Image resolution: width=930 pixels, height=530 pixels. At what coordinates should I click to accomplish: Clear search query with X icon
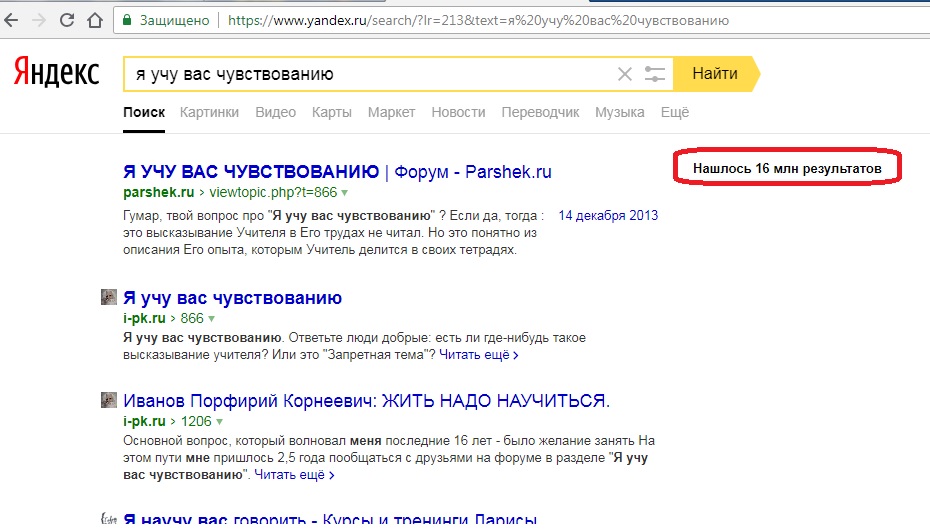625,74
